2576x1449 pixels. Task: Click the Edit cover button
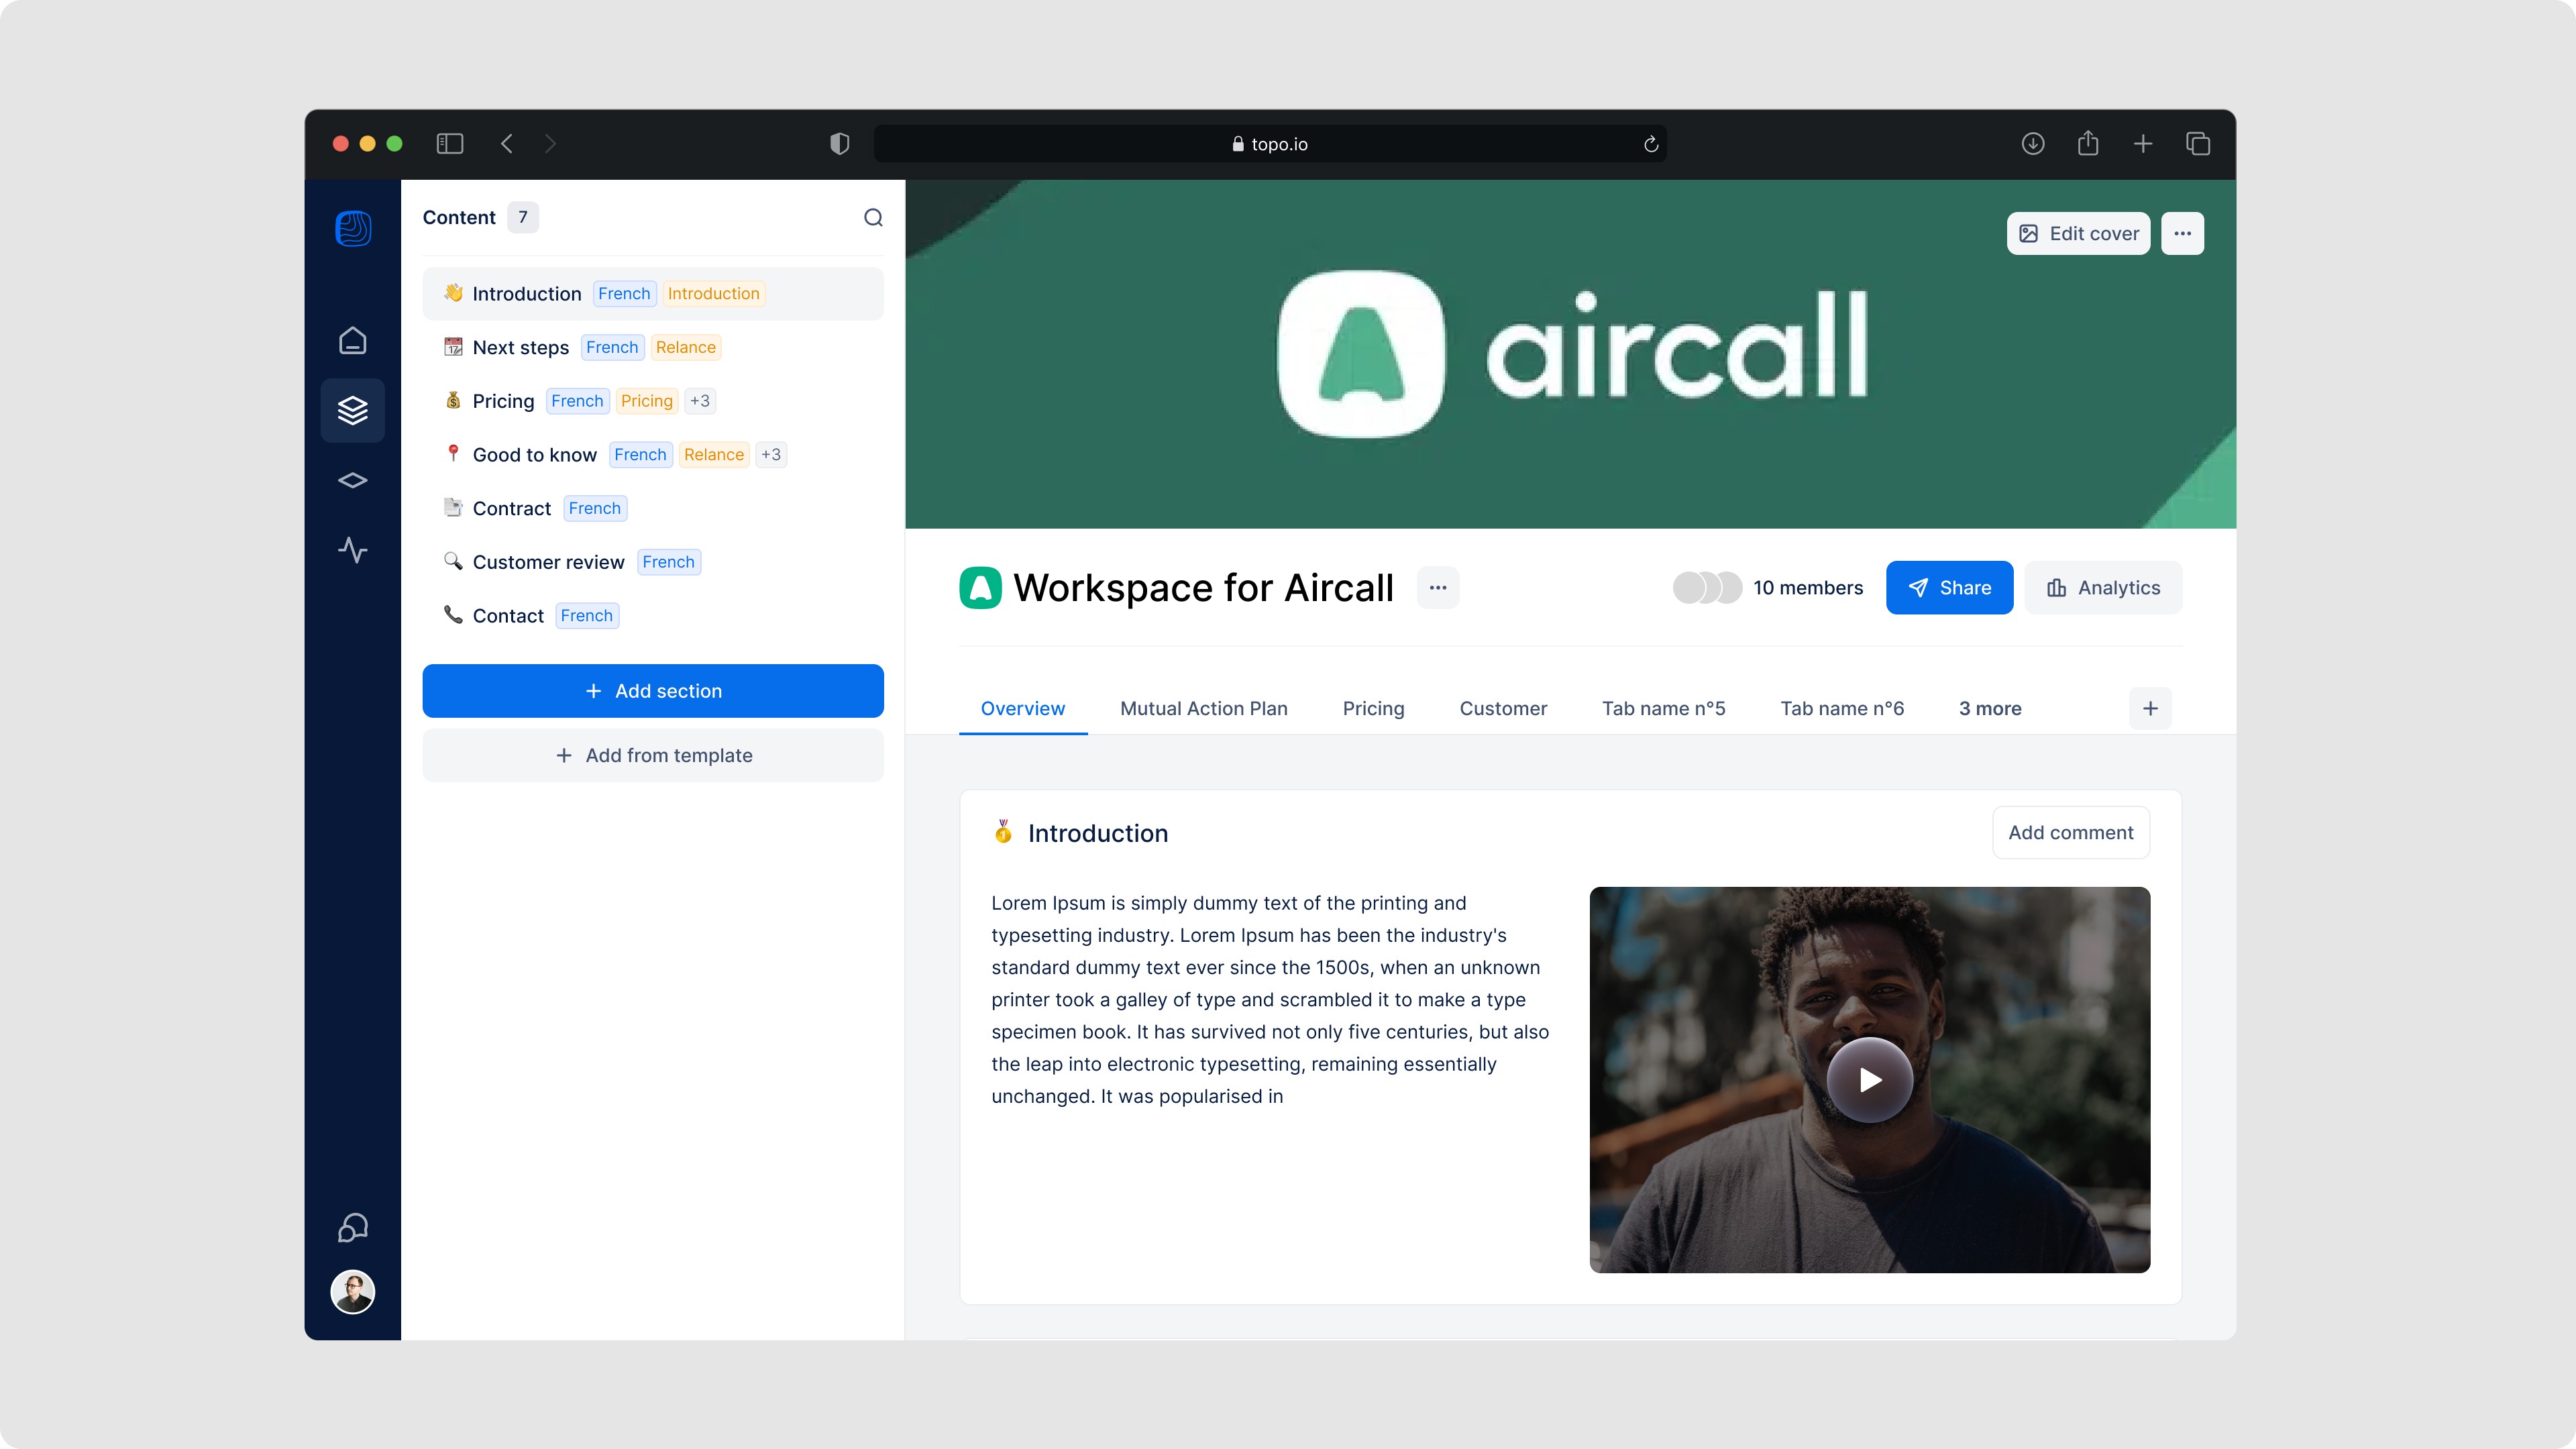pos(2078,233)
